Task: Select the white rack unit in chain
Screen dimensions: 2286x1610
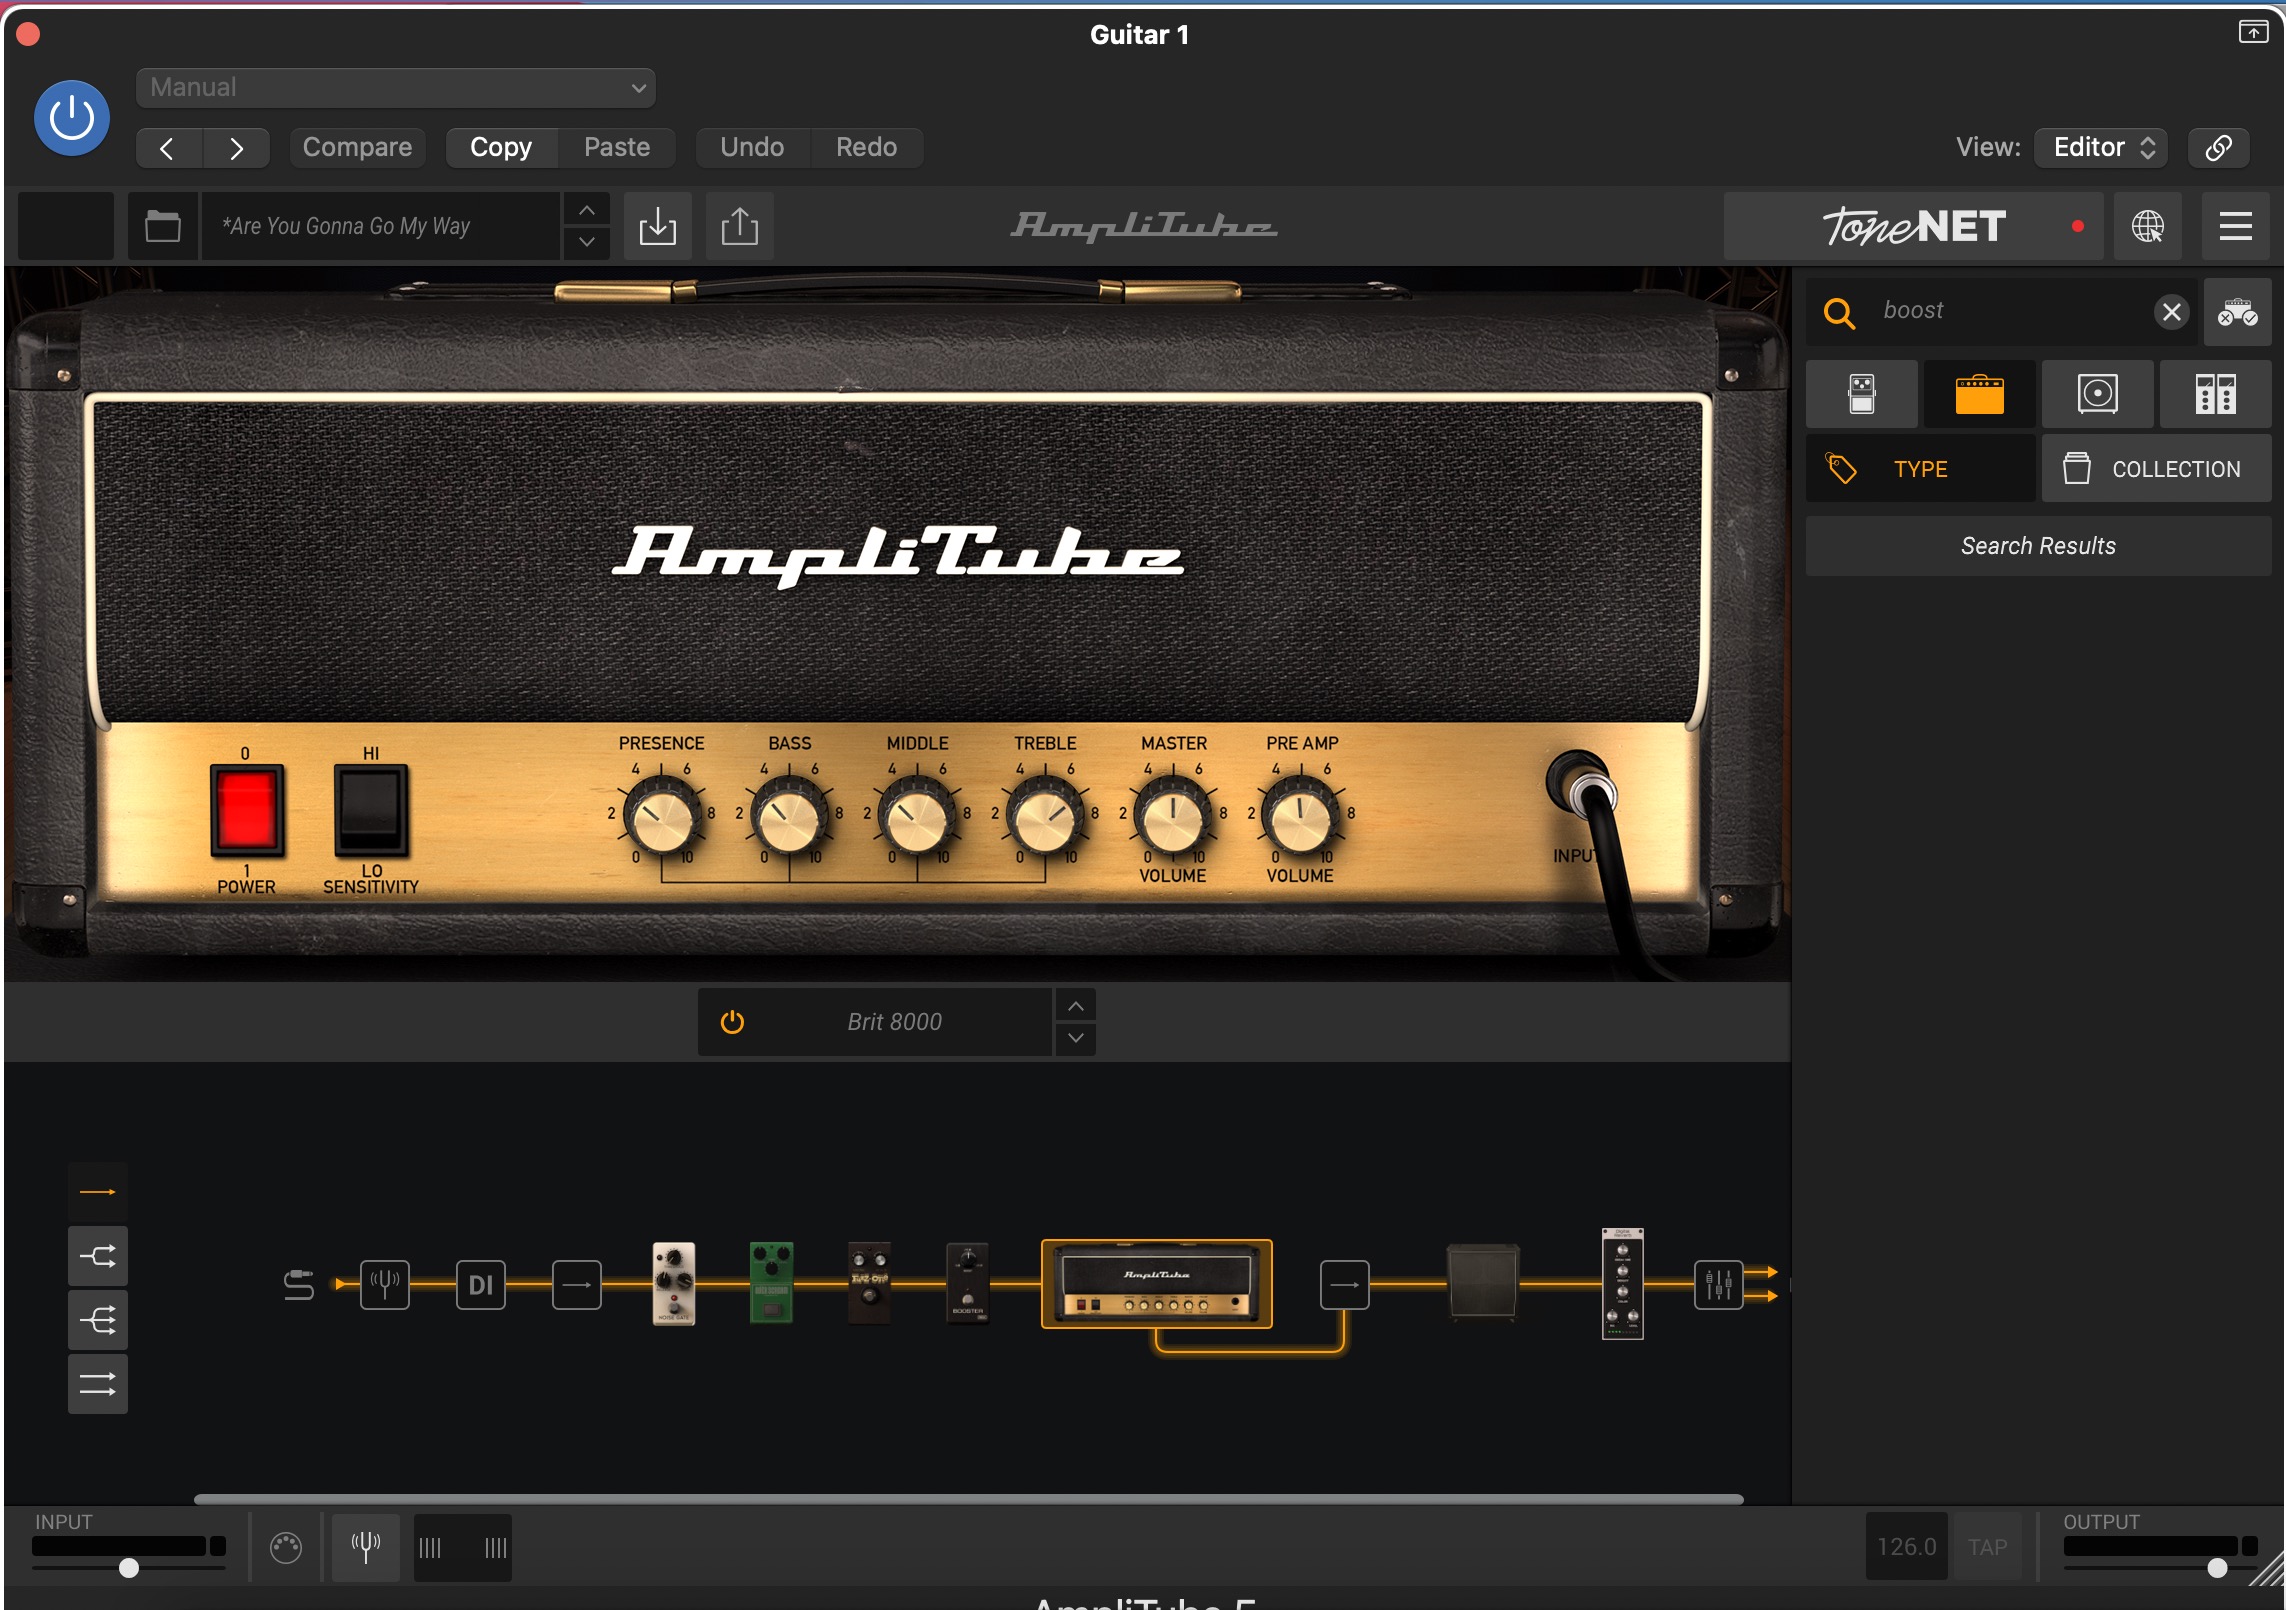Action: [x=1622, y=1284]
